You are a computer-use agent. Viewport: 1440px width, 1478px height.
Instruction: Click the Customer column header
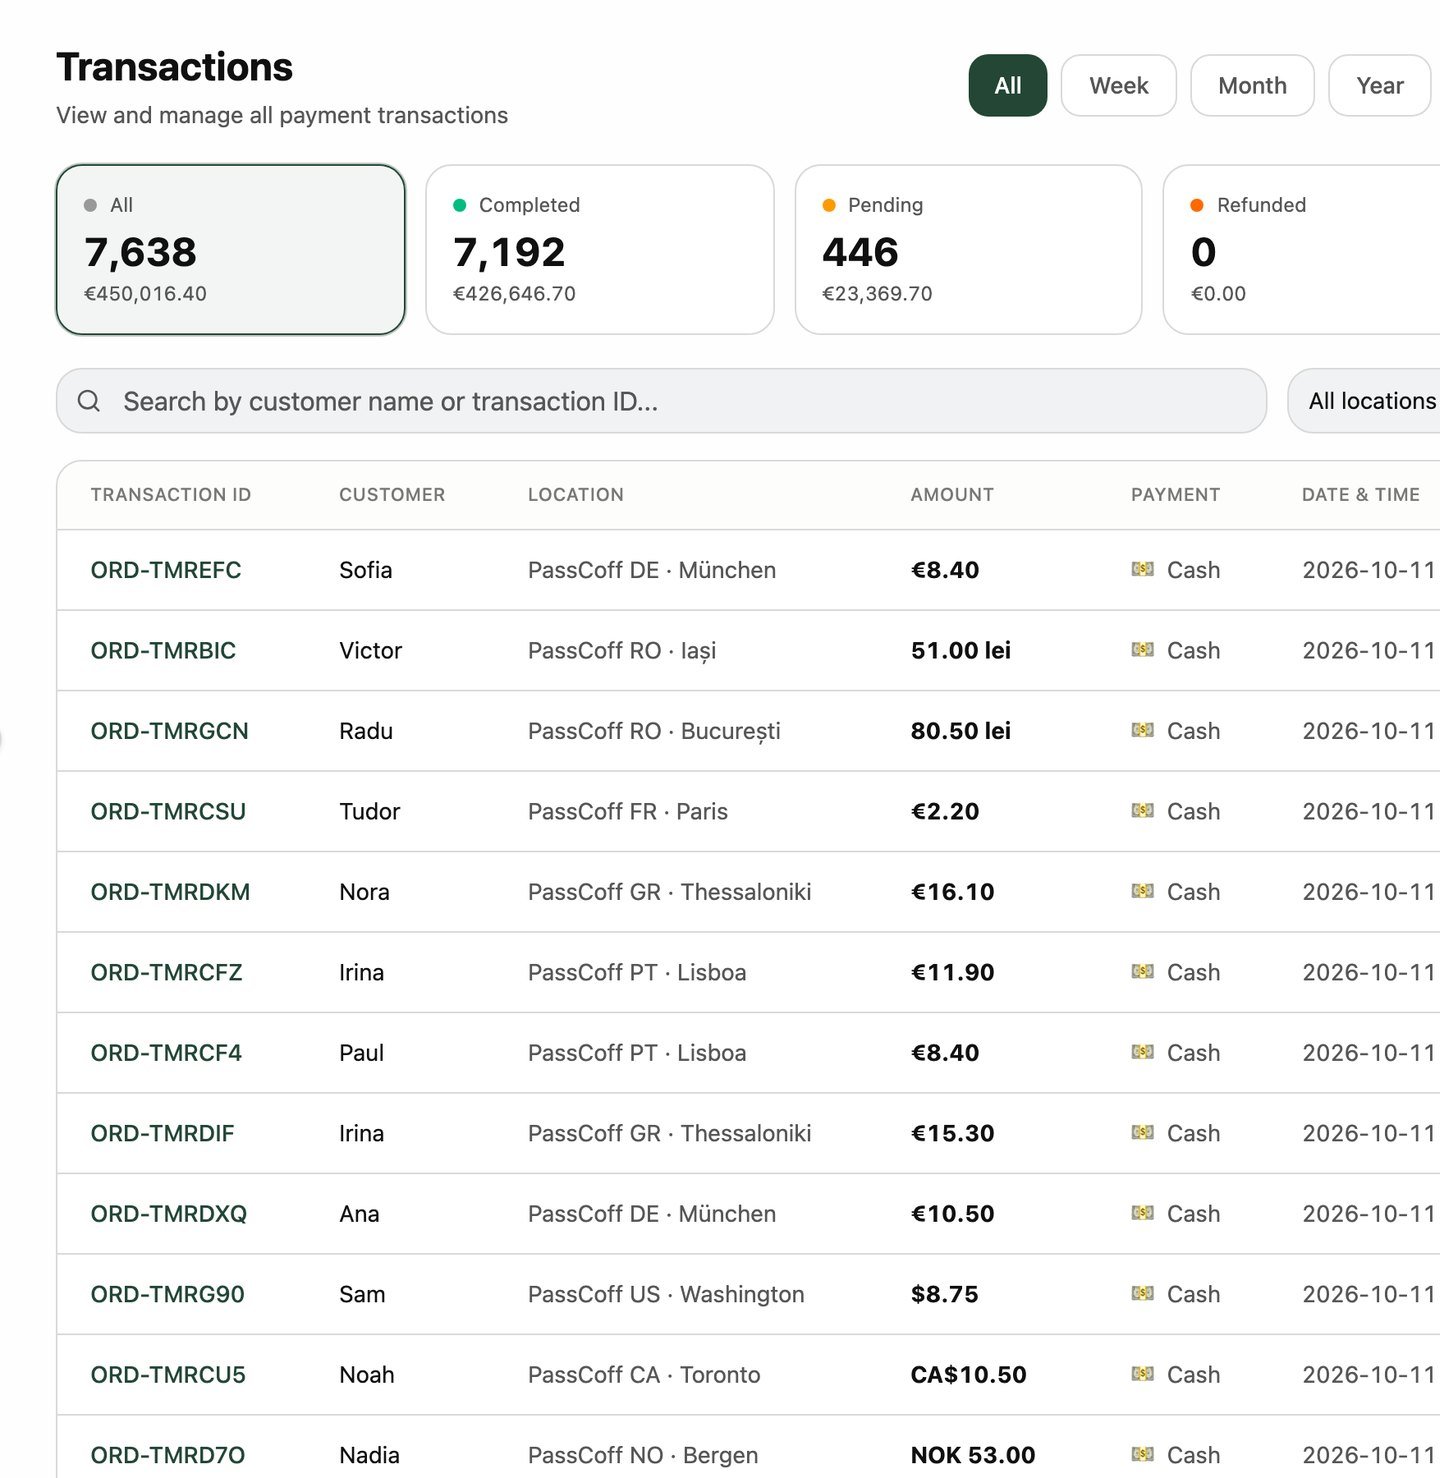(392, 495)
